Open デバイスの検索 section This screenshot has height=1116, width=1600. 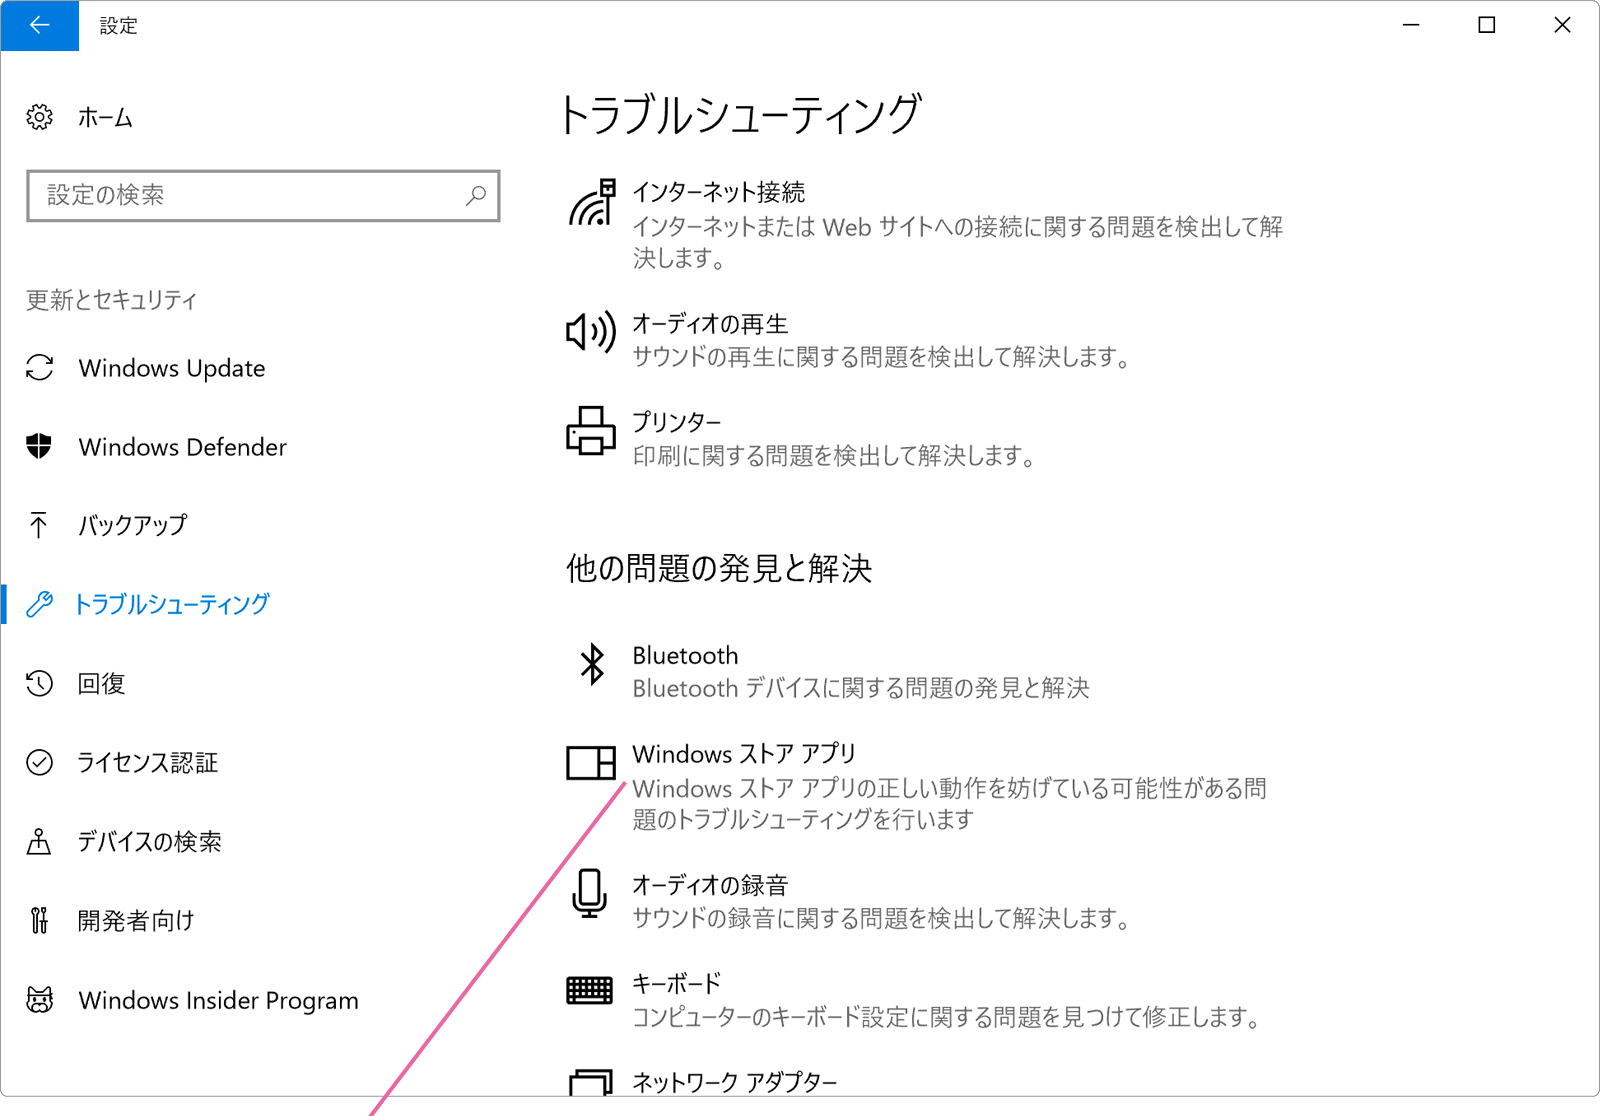click(x=150, y=841)
